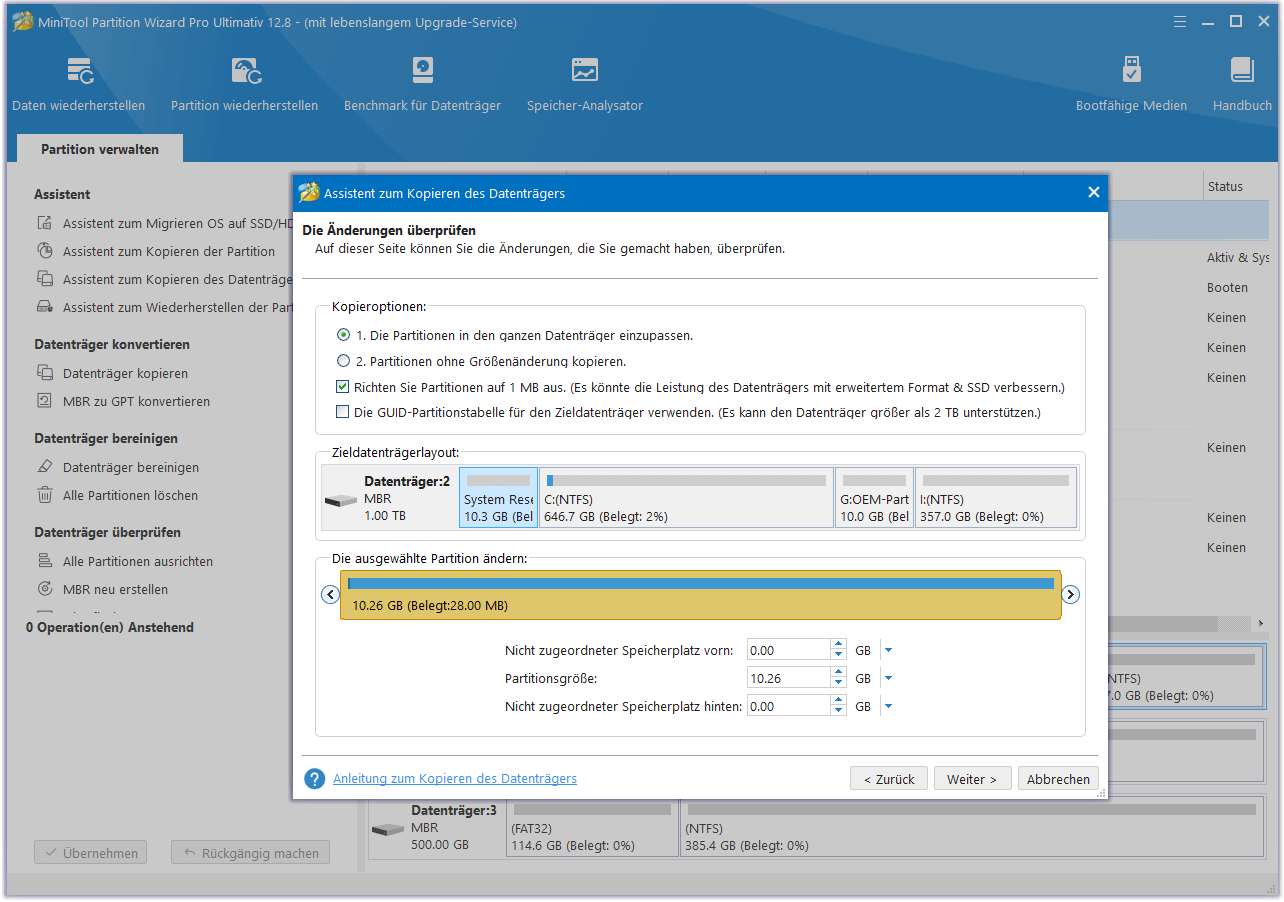
Task: Increase Speicherplatz vorn value with up arrow
Action: click(x=839, y=645)
